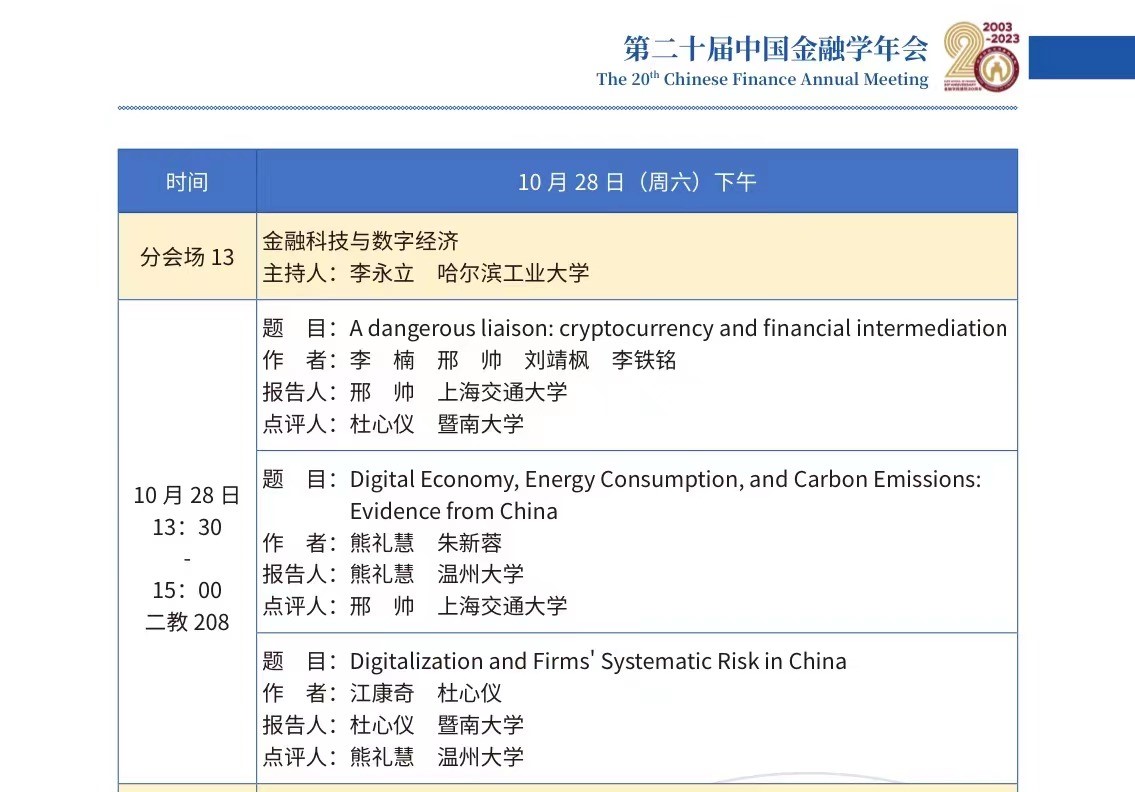This screenshot has width=1135, height=792.
Task: Click the 20th anniversary logo emblem
Action: 980,56
